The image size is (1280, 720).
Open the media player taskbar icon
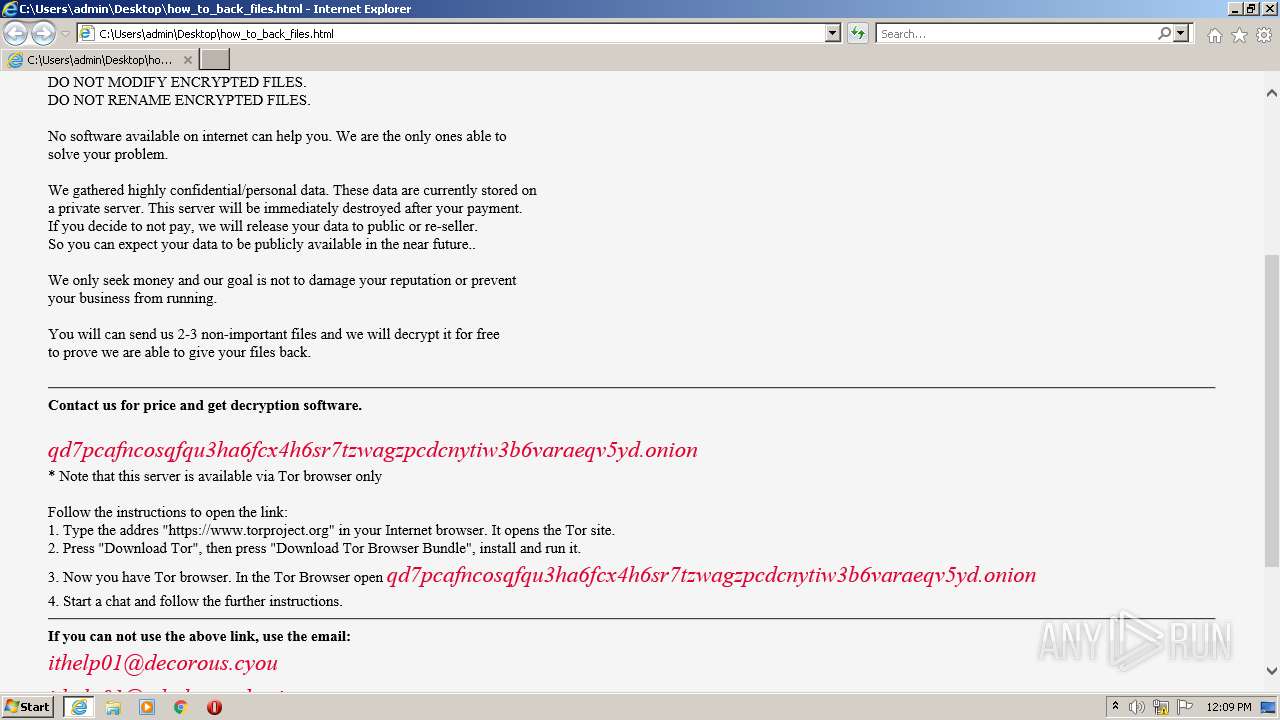147,707
